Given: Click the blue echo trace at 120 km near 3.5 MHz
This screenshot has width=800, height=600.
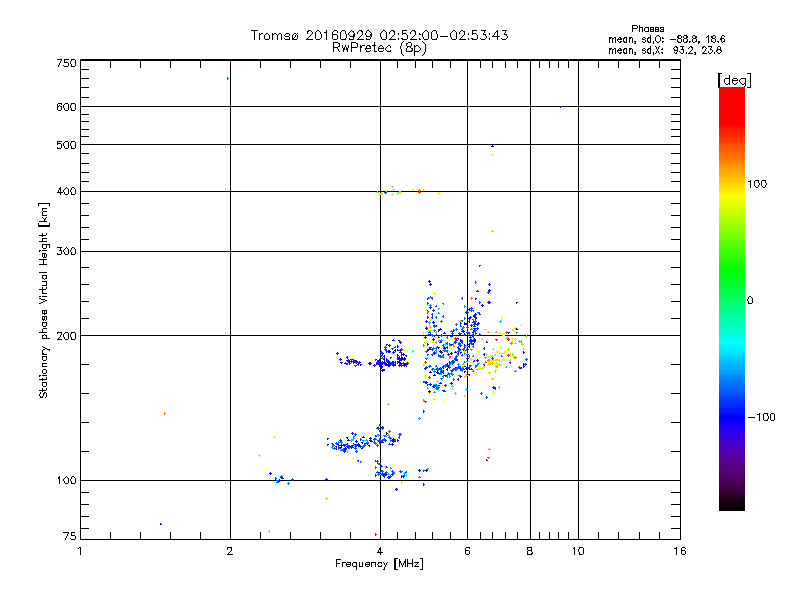Looking at the screenshot, I should [x=363, y=439].
